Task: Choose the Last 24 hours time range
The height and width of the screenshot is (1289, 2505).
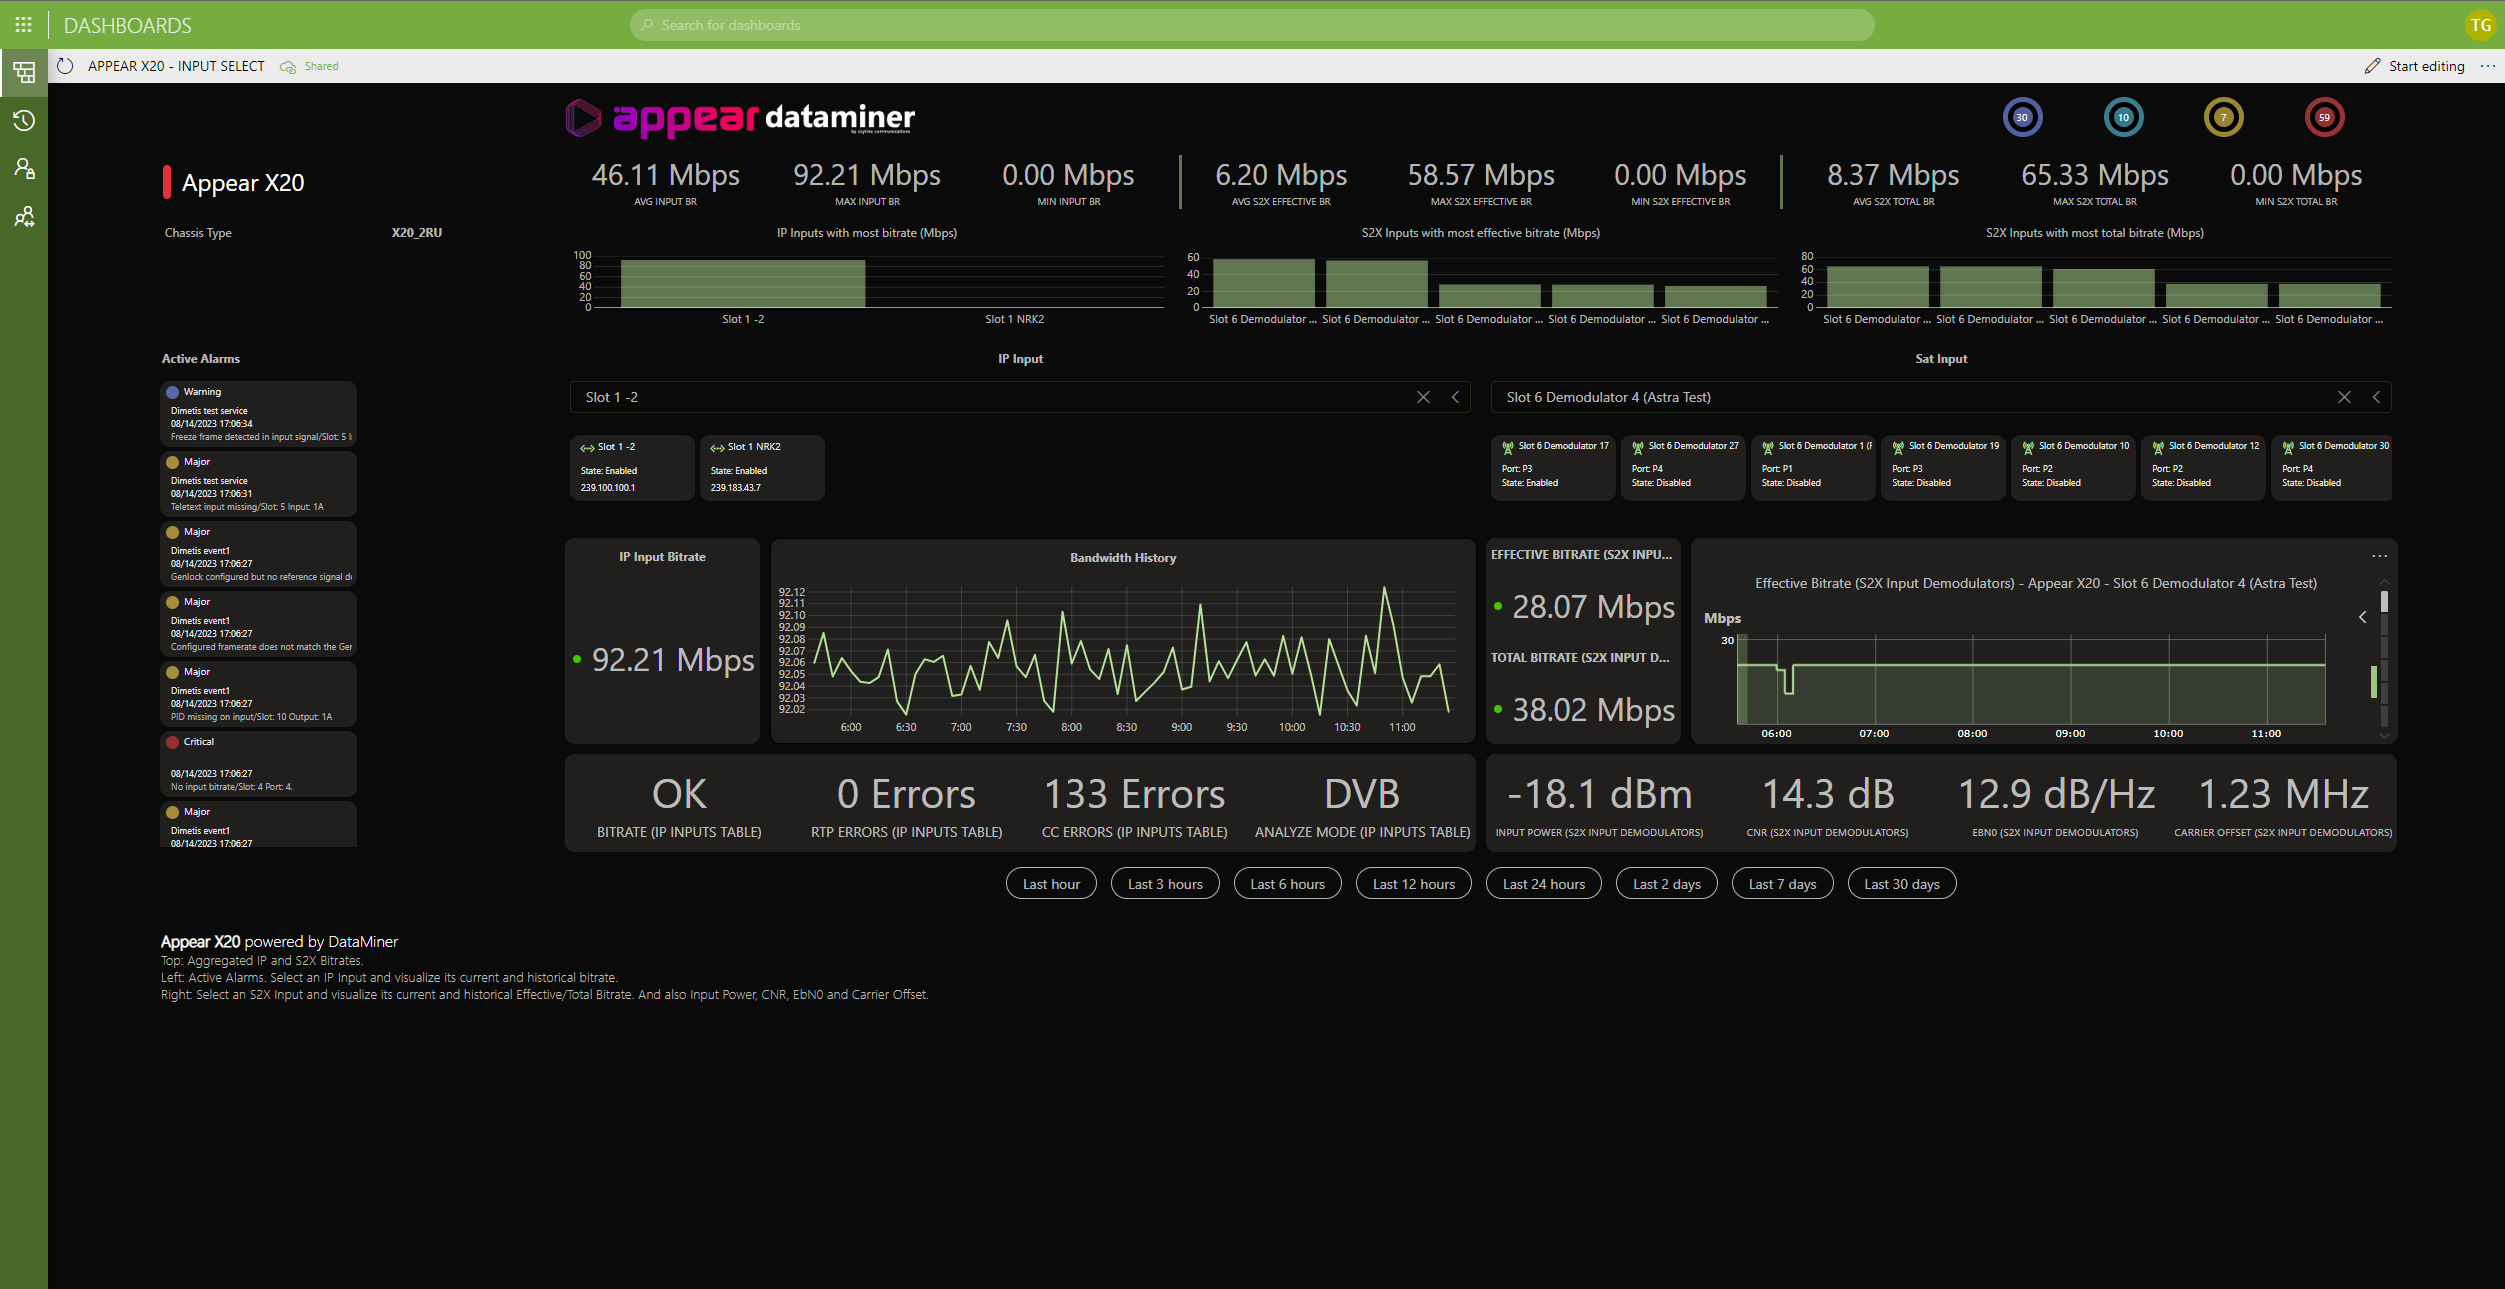Action: click(1544, 884)
